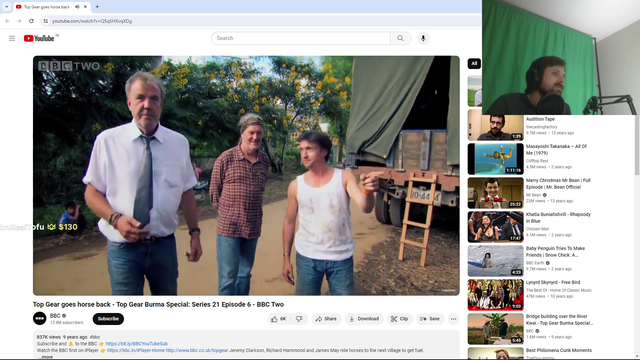Screen dimensions: 640x360
Task: Click Merry Christmas Mr Bean title text
Action: (x=558, y=184)
